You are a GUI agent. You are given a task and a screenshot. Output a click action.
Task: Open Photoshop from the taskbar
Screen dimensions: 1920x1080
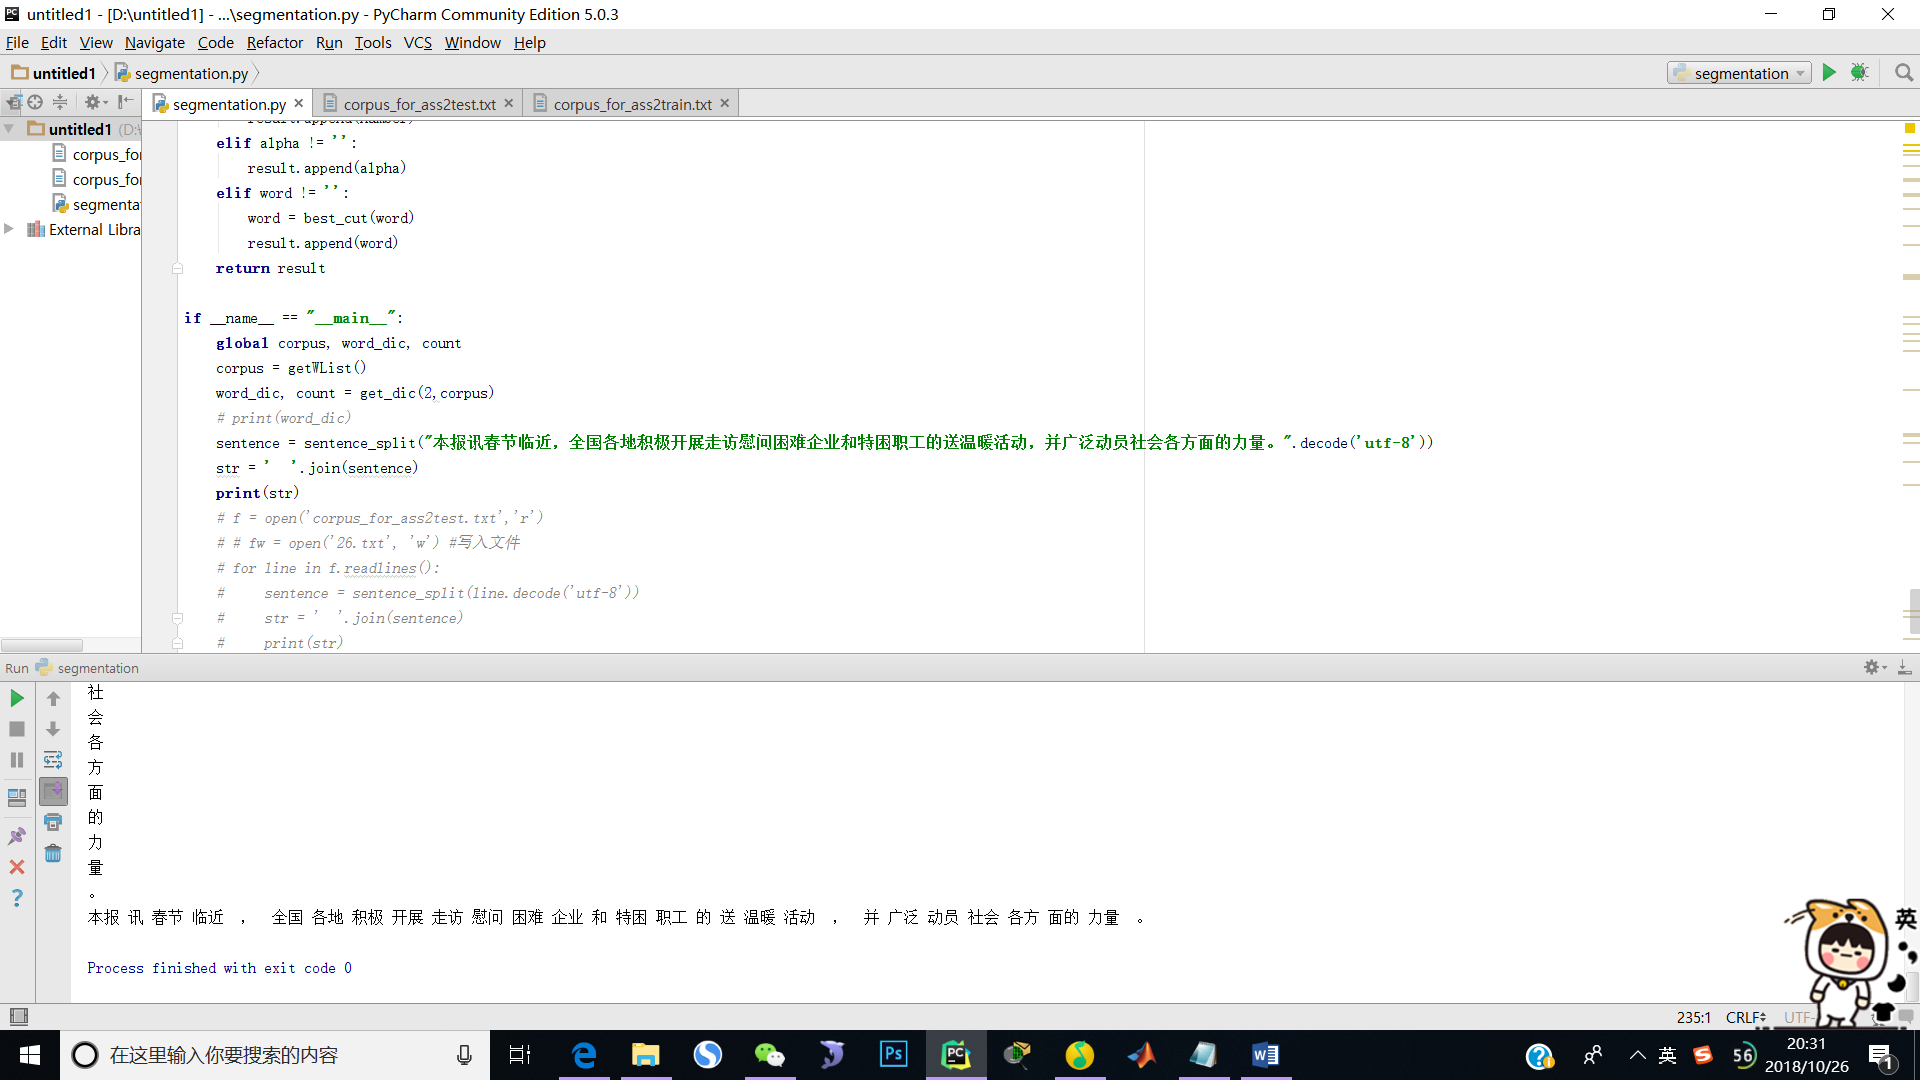[893, 1055]
